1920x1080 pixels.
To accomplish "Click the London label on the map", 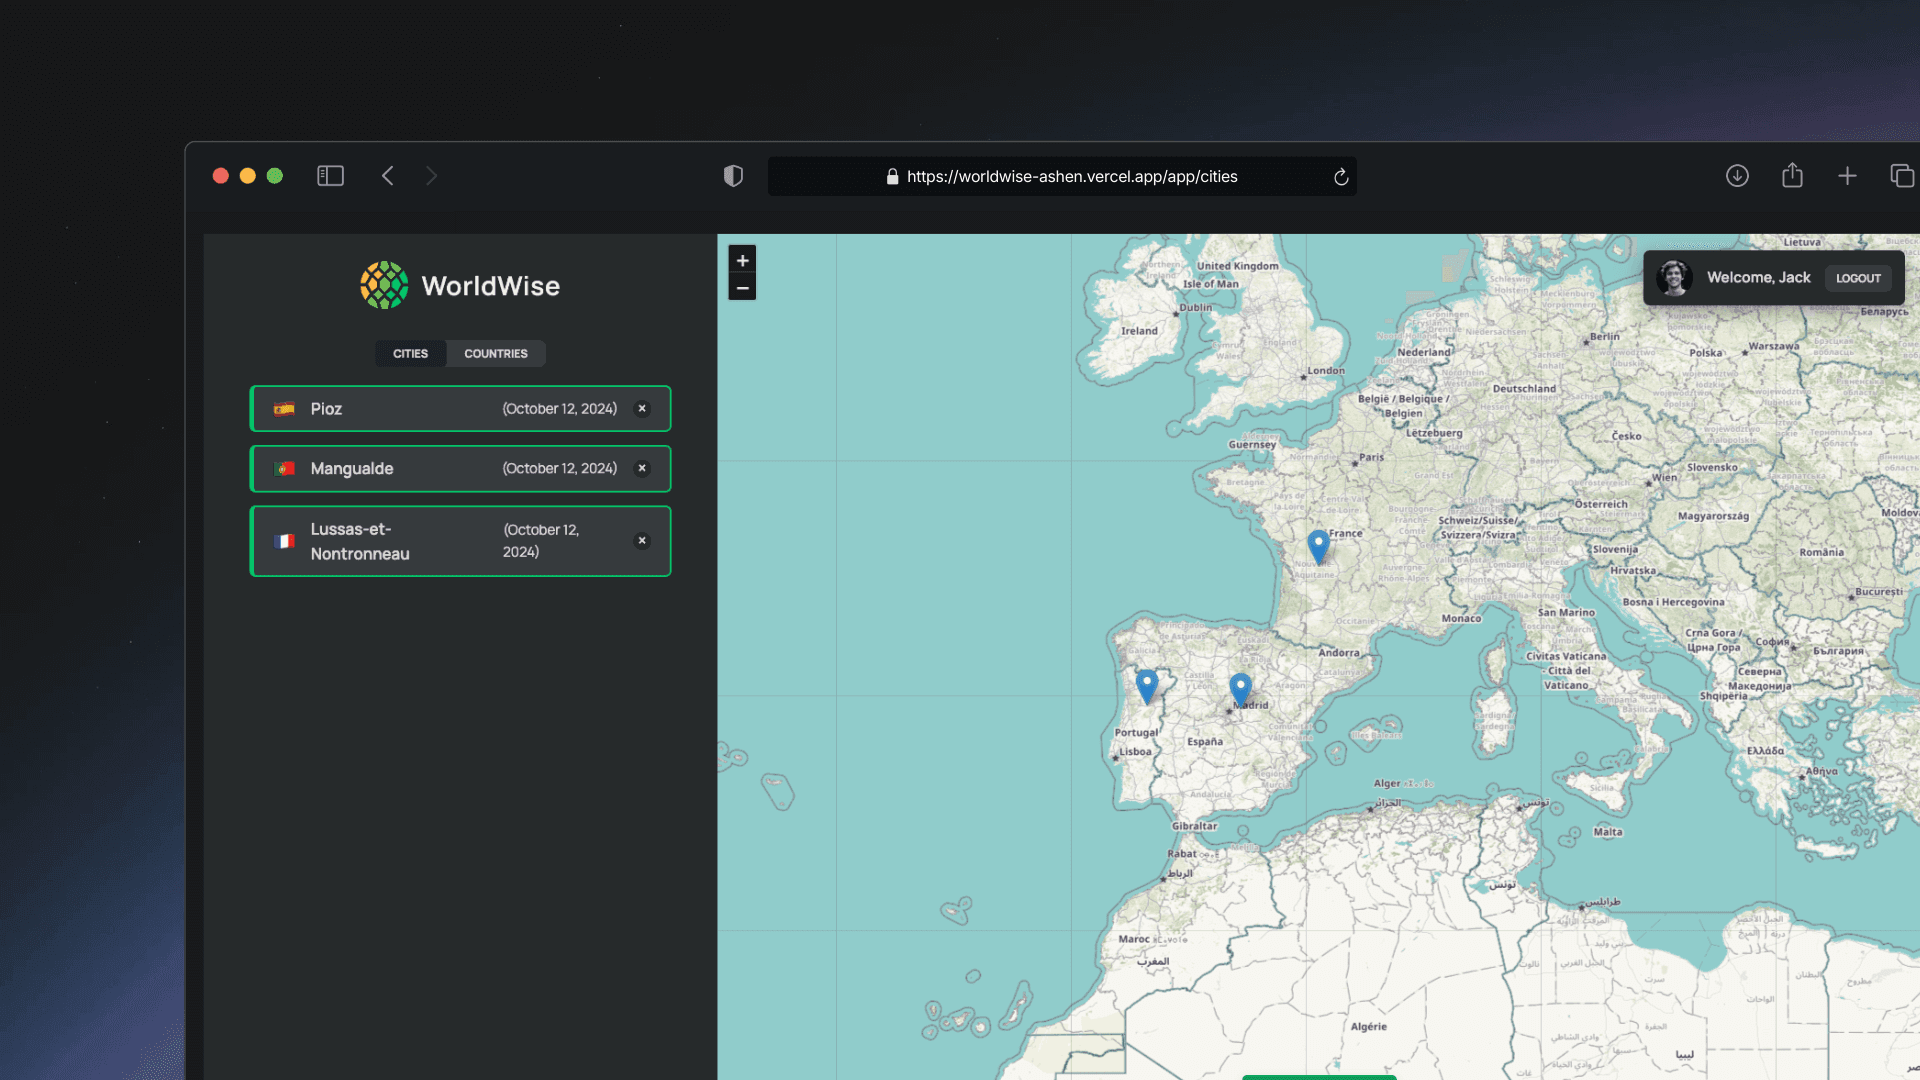I will pos(1326,371).
